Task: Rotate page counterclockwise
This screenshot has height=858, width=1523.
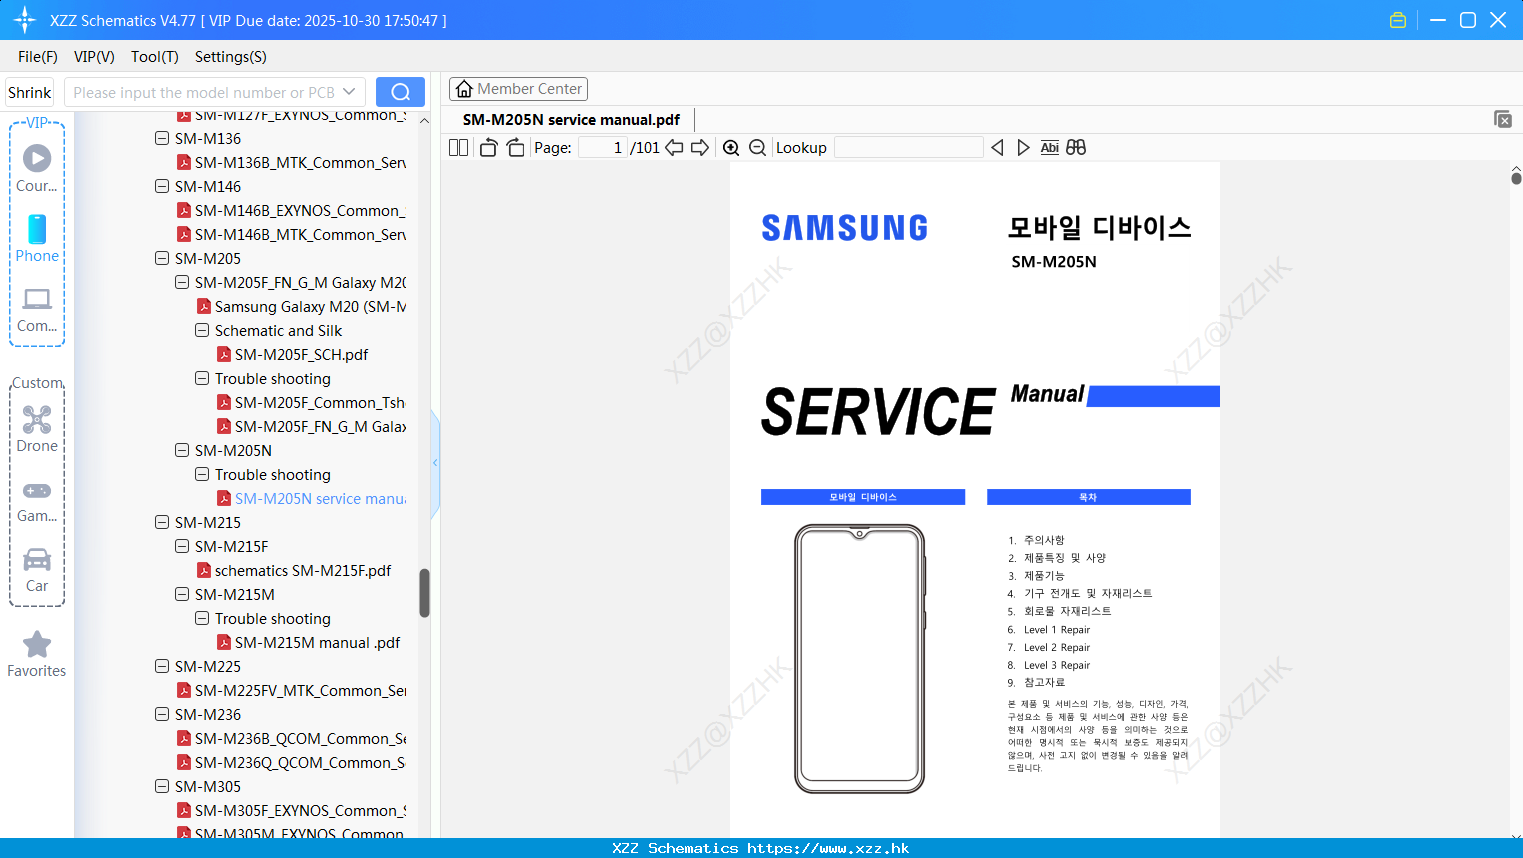Action: click(488, 147)
